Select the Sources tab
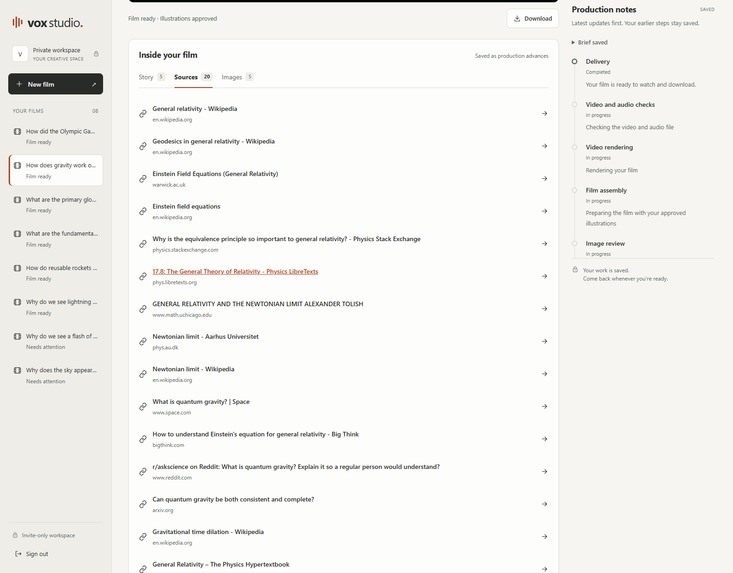The width and height of the screenshot is (733, 573). click(x=193, y=77)
